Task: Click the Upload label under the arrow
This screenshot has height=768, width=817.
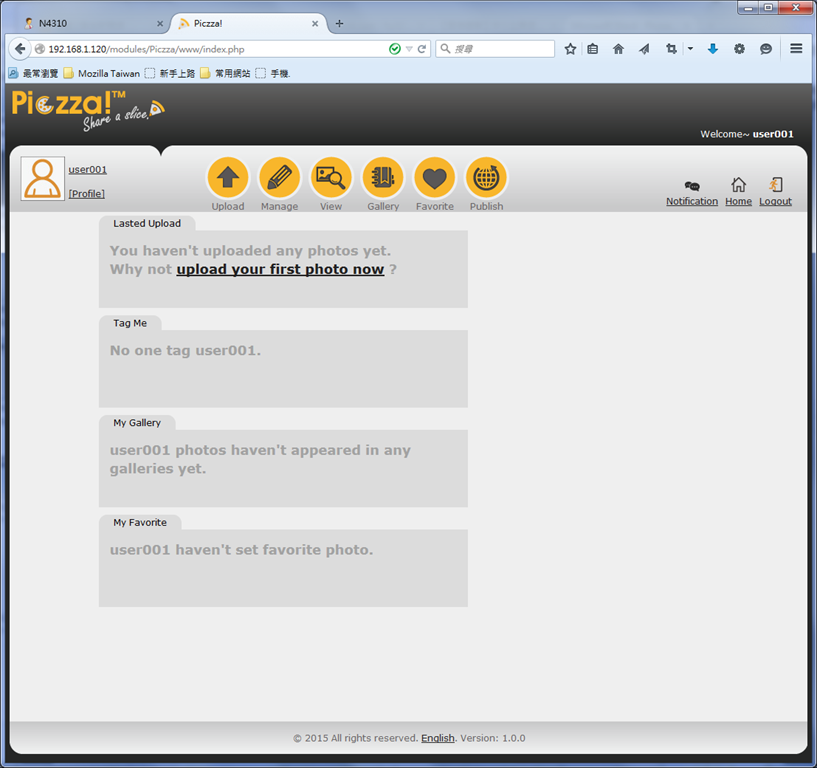Action: point(228,206)
